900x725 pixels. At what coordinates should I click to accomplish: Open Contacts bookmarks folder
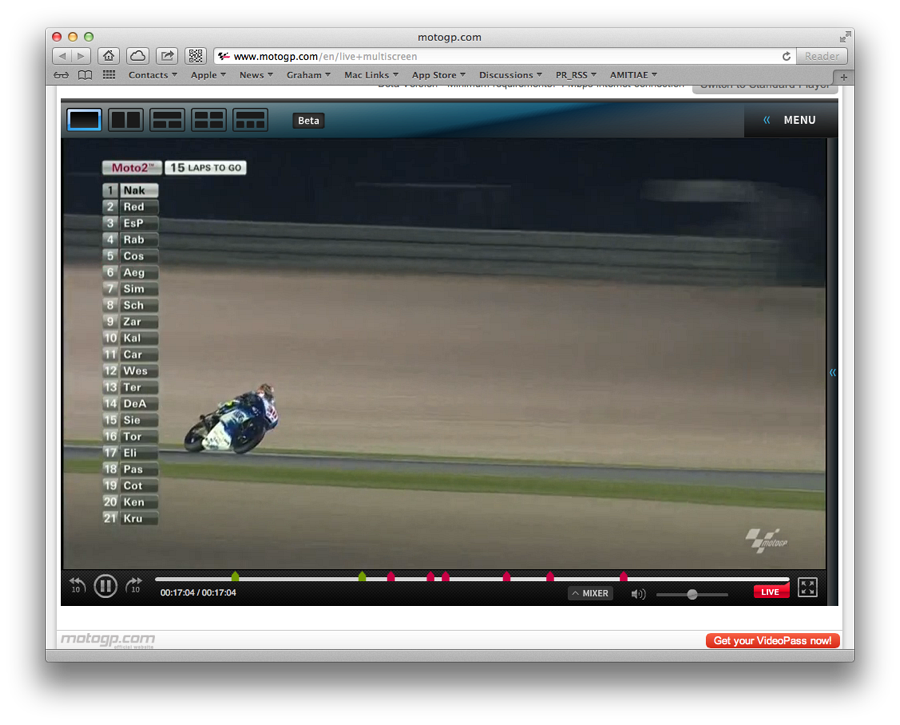tap(152, 75)
